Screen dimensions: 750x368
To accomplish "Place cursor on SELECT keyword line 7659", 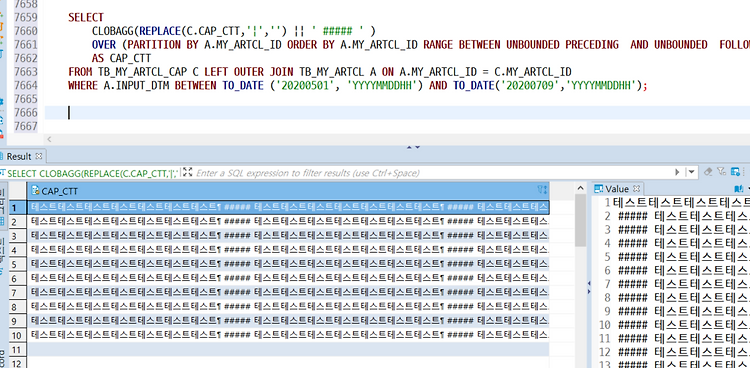I will tap(86, 18).
